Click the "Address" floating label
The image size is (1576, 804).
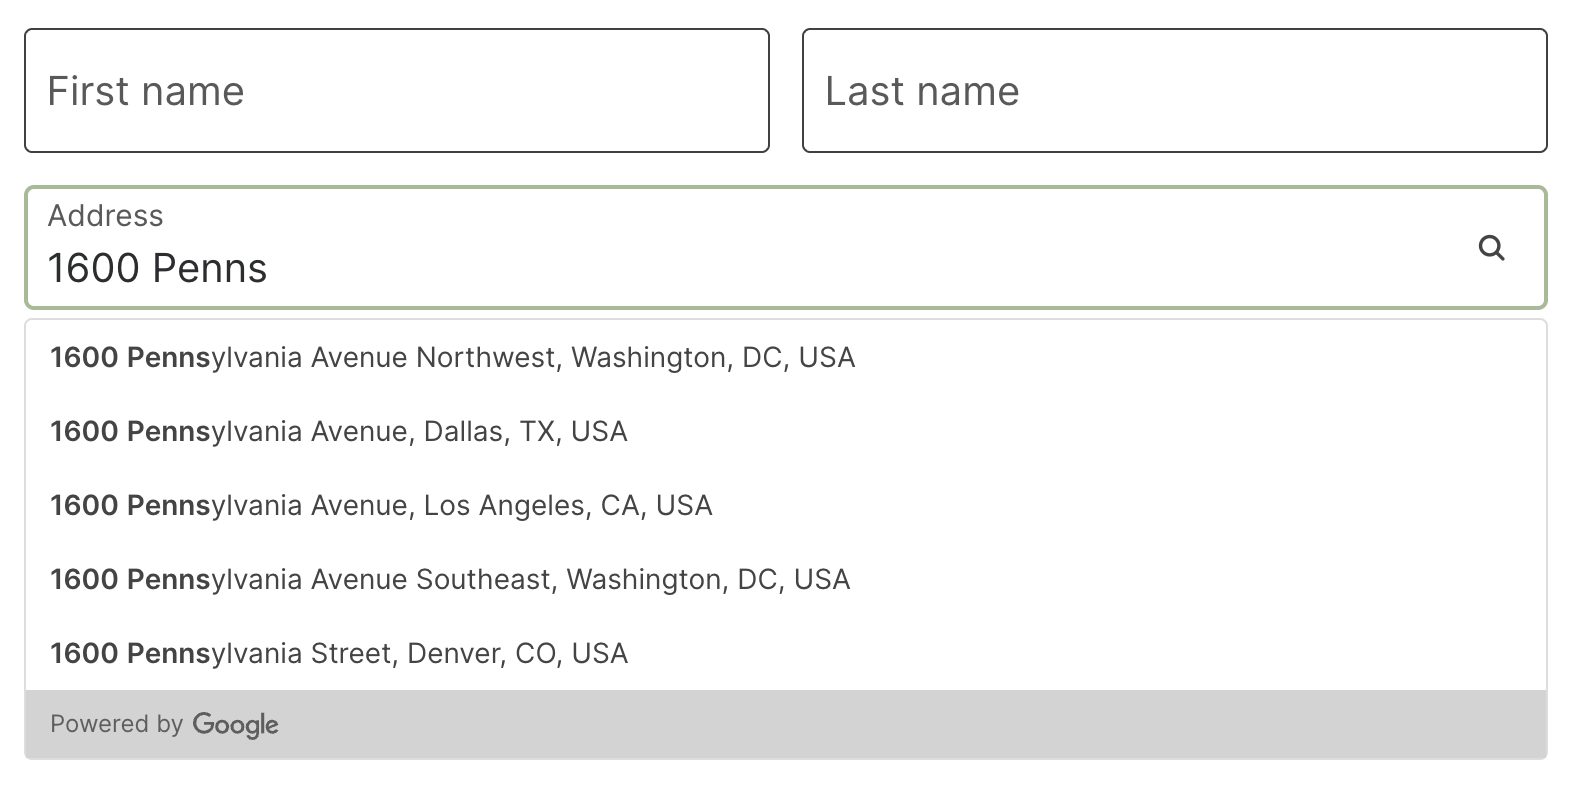pyautogui.click(x=105, y=216)
